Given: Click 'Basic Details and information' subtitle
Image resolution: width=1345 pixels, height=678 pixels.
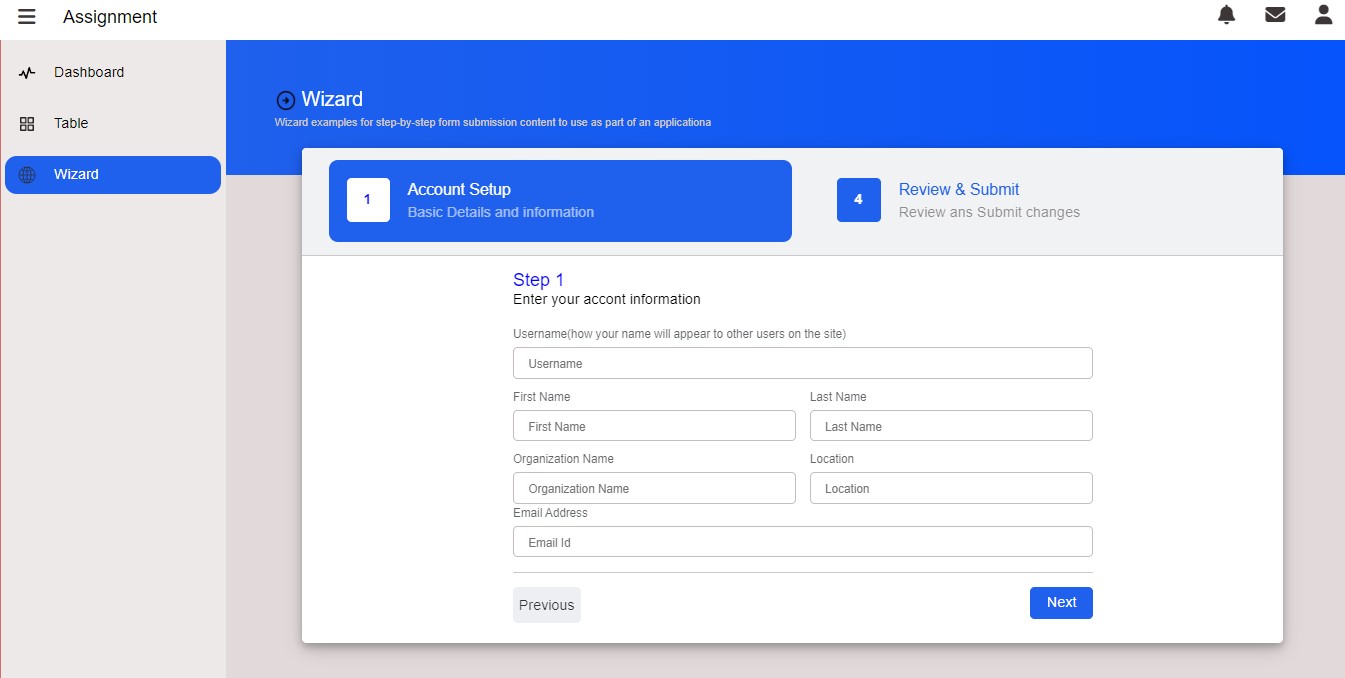Looking at the screenshot, I should 501,212.
